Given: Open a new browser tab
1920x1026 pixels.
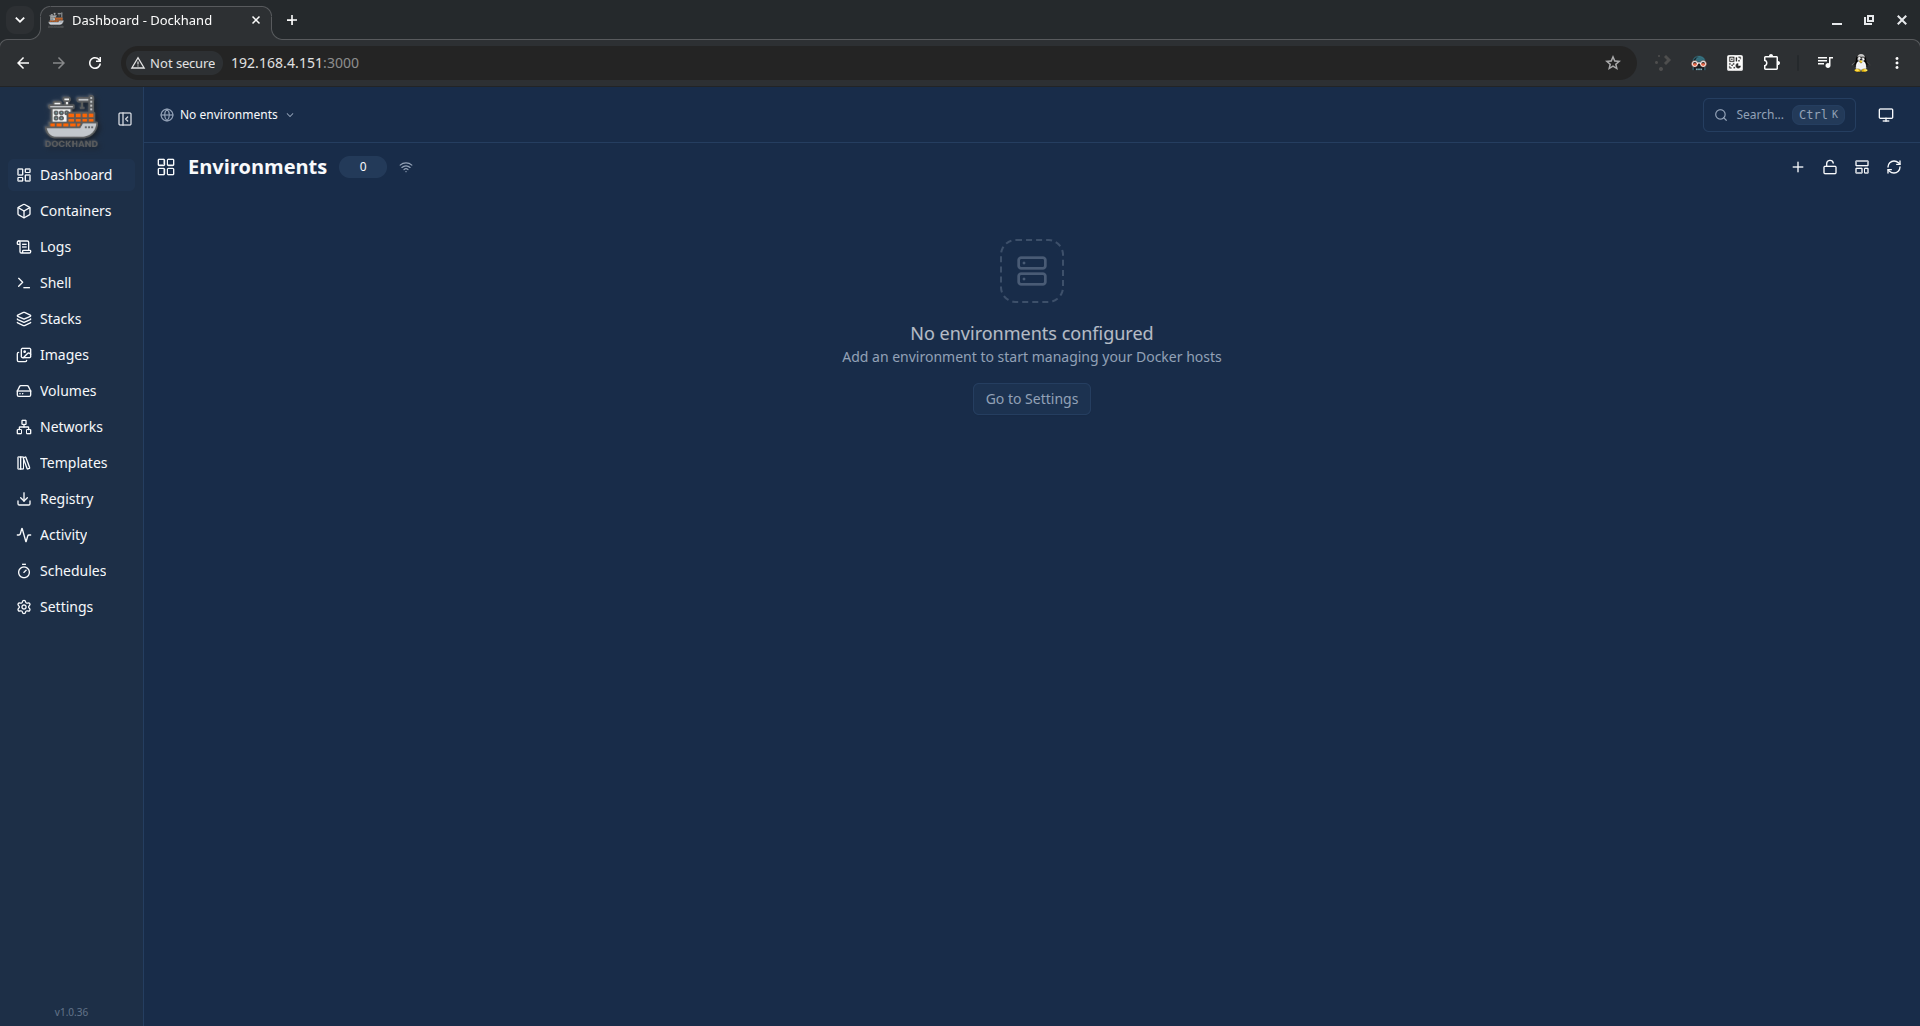Looking at the screenshot, I should (x=292, y=20).
